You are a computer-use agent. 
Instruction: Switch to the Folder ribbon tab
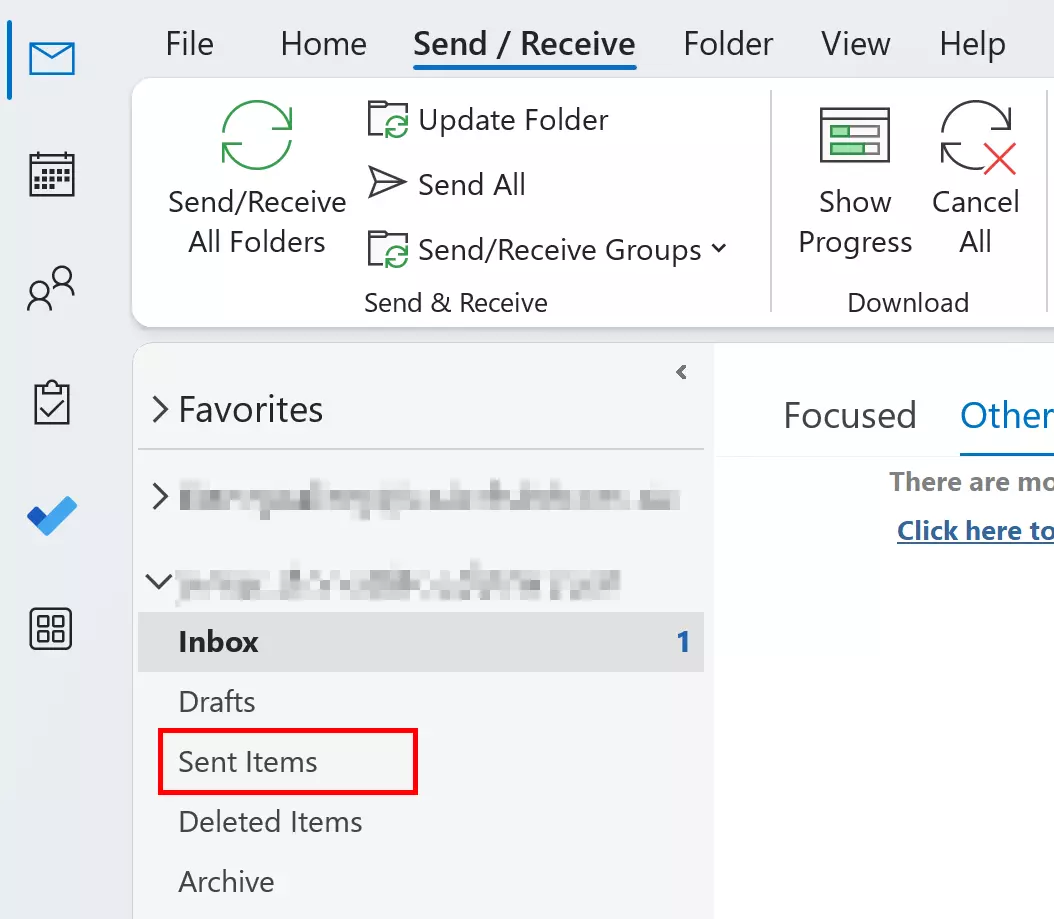(727, 44)
